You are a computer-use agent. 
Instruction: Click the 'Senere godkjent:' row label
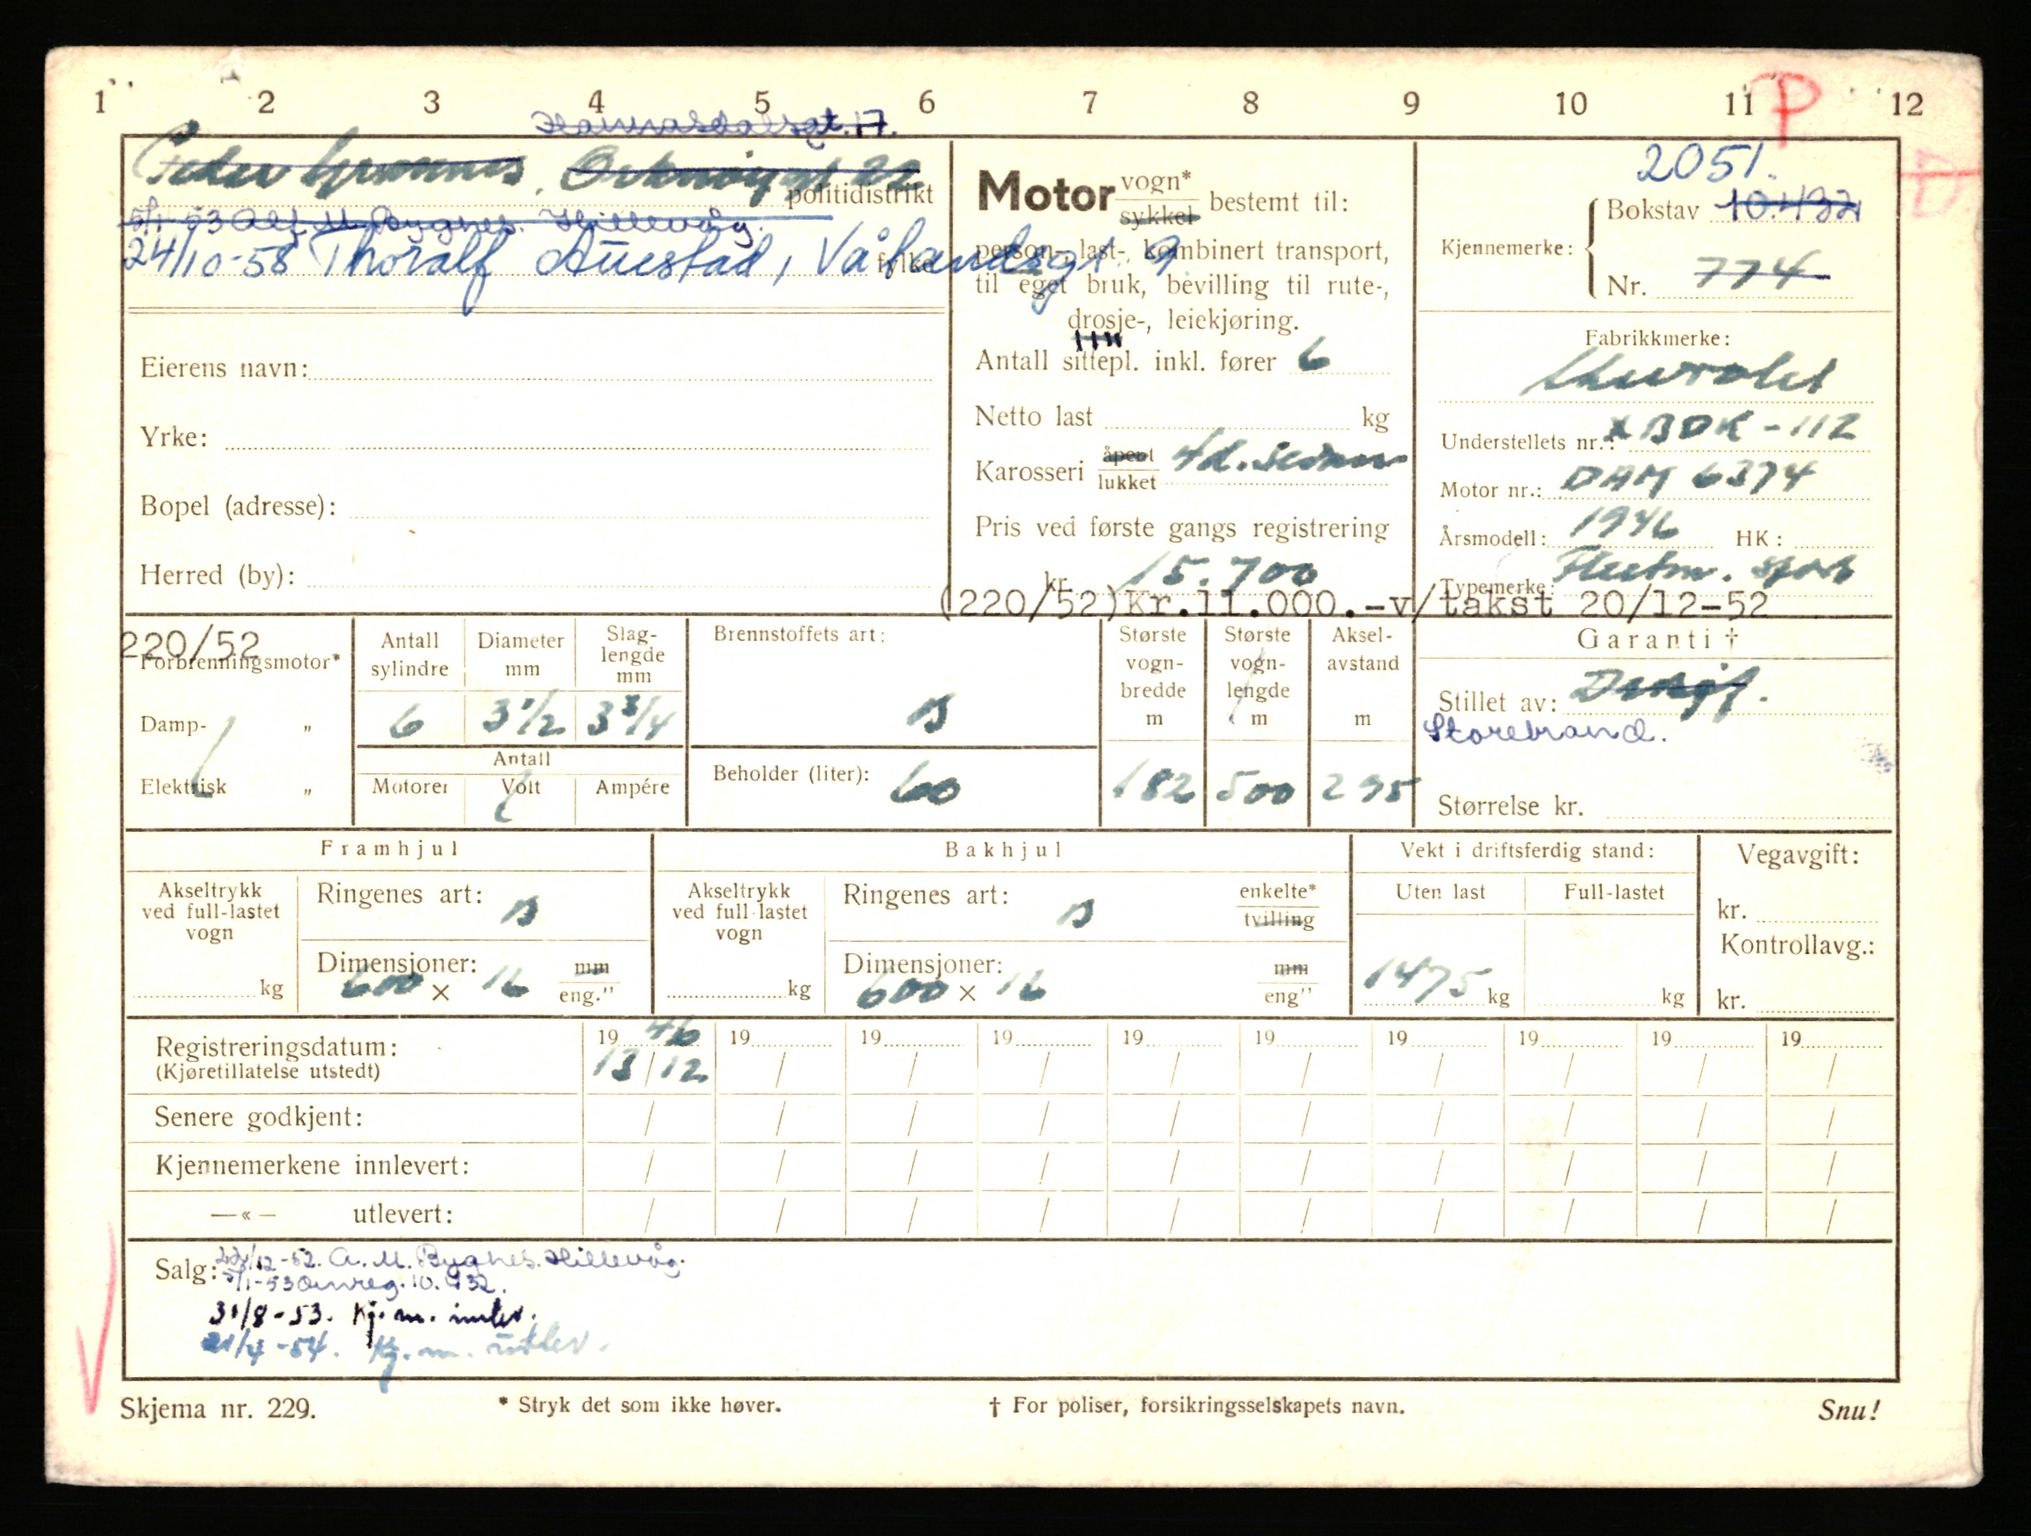tap(258, 1117)
